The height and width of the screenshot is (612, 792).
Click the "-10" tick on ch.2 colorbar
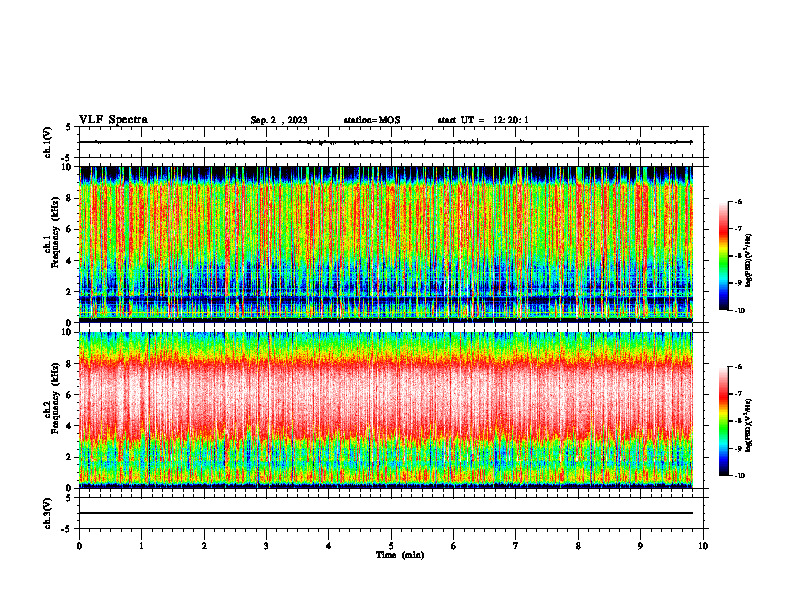pyautogui.click(x=739, y=476)
